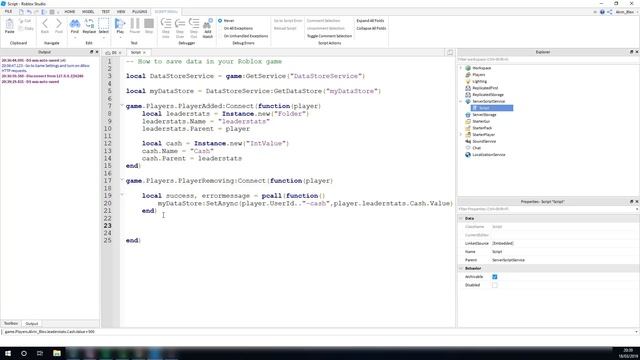Select StarterPlayer in Explorer

pos(483,135)
